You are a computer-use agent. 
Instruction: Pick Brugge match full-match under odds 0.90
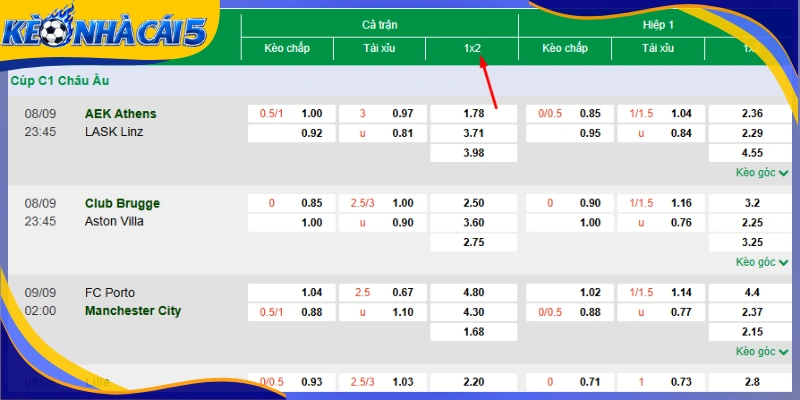point(383,223)
